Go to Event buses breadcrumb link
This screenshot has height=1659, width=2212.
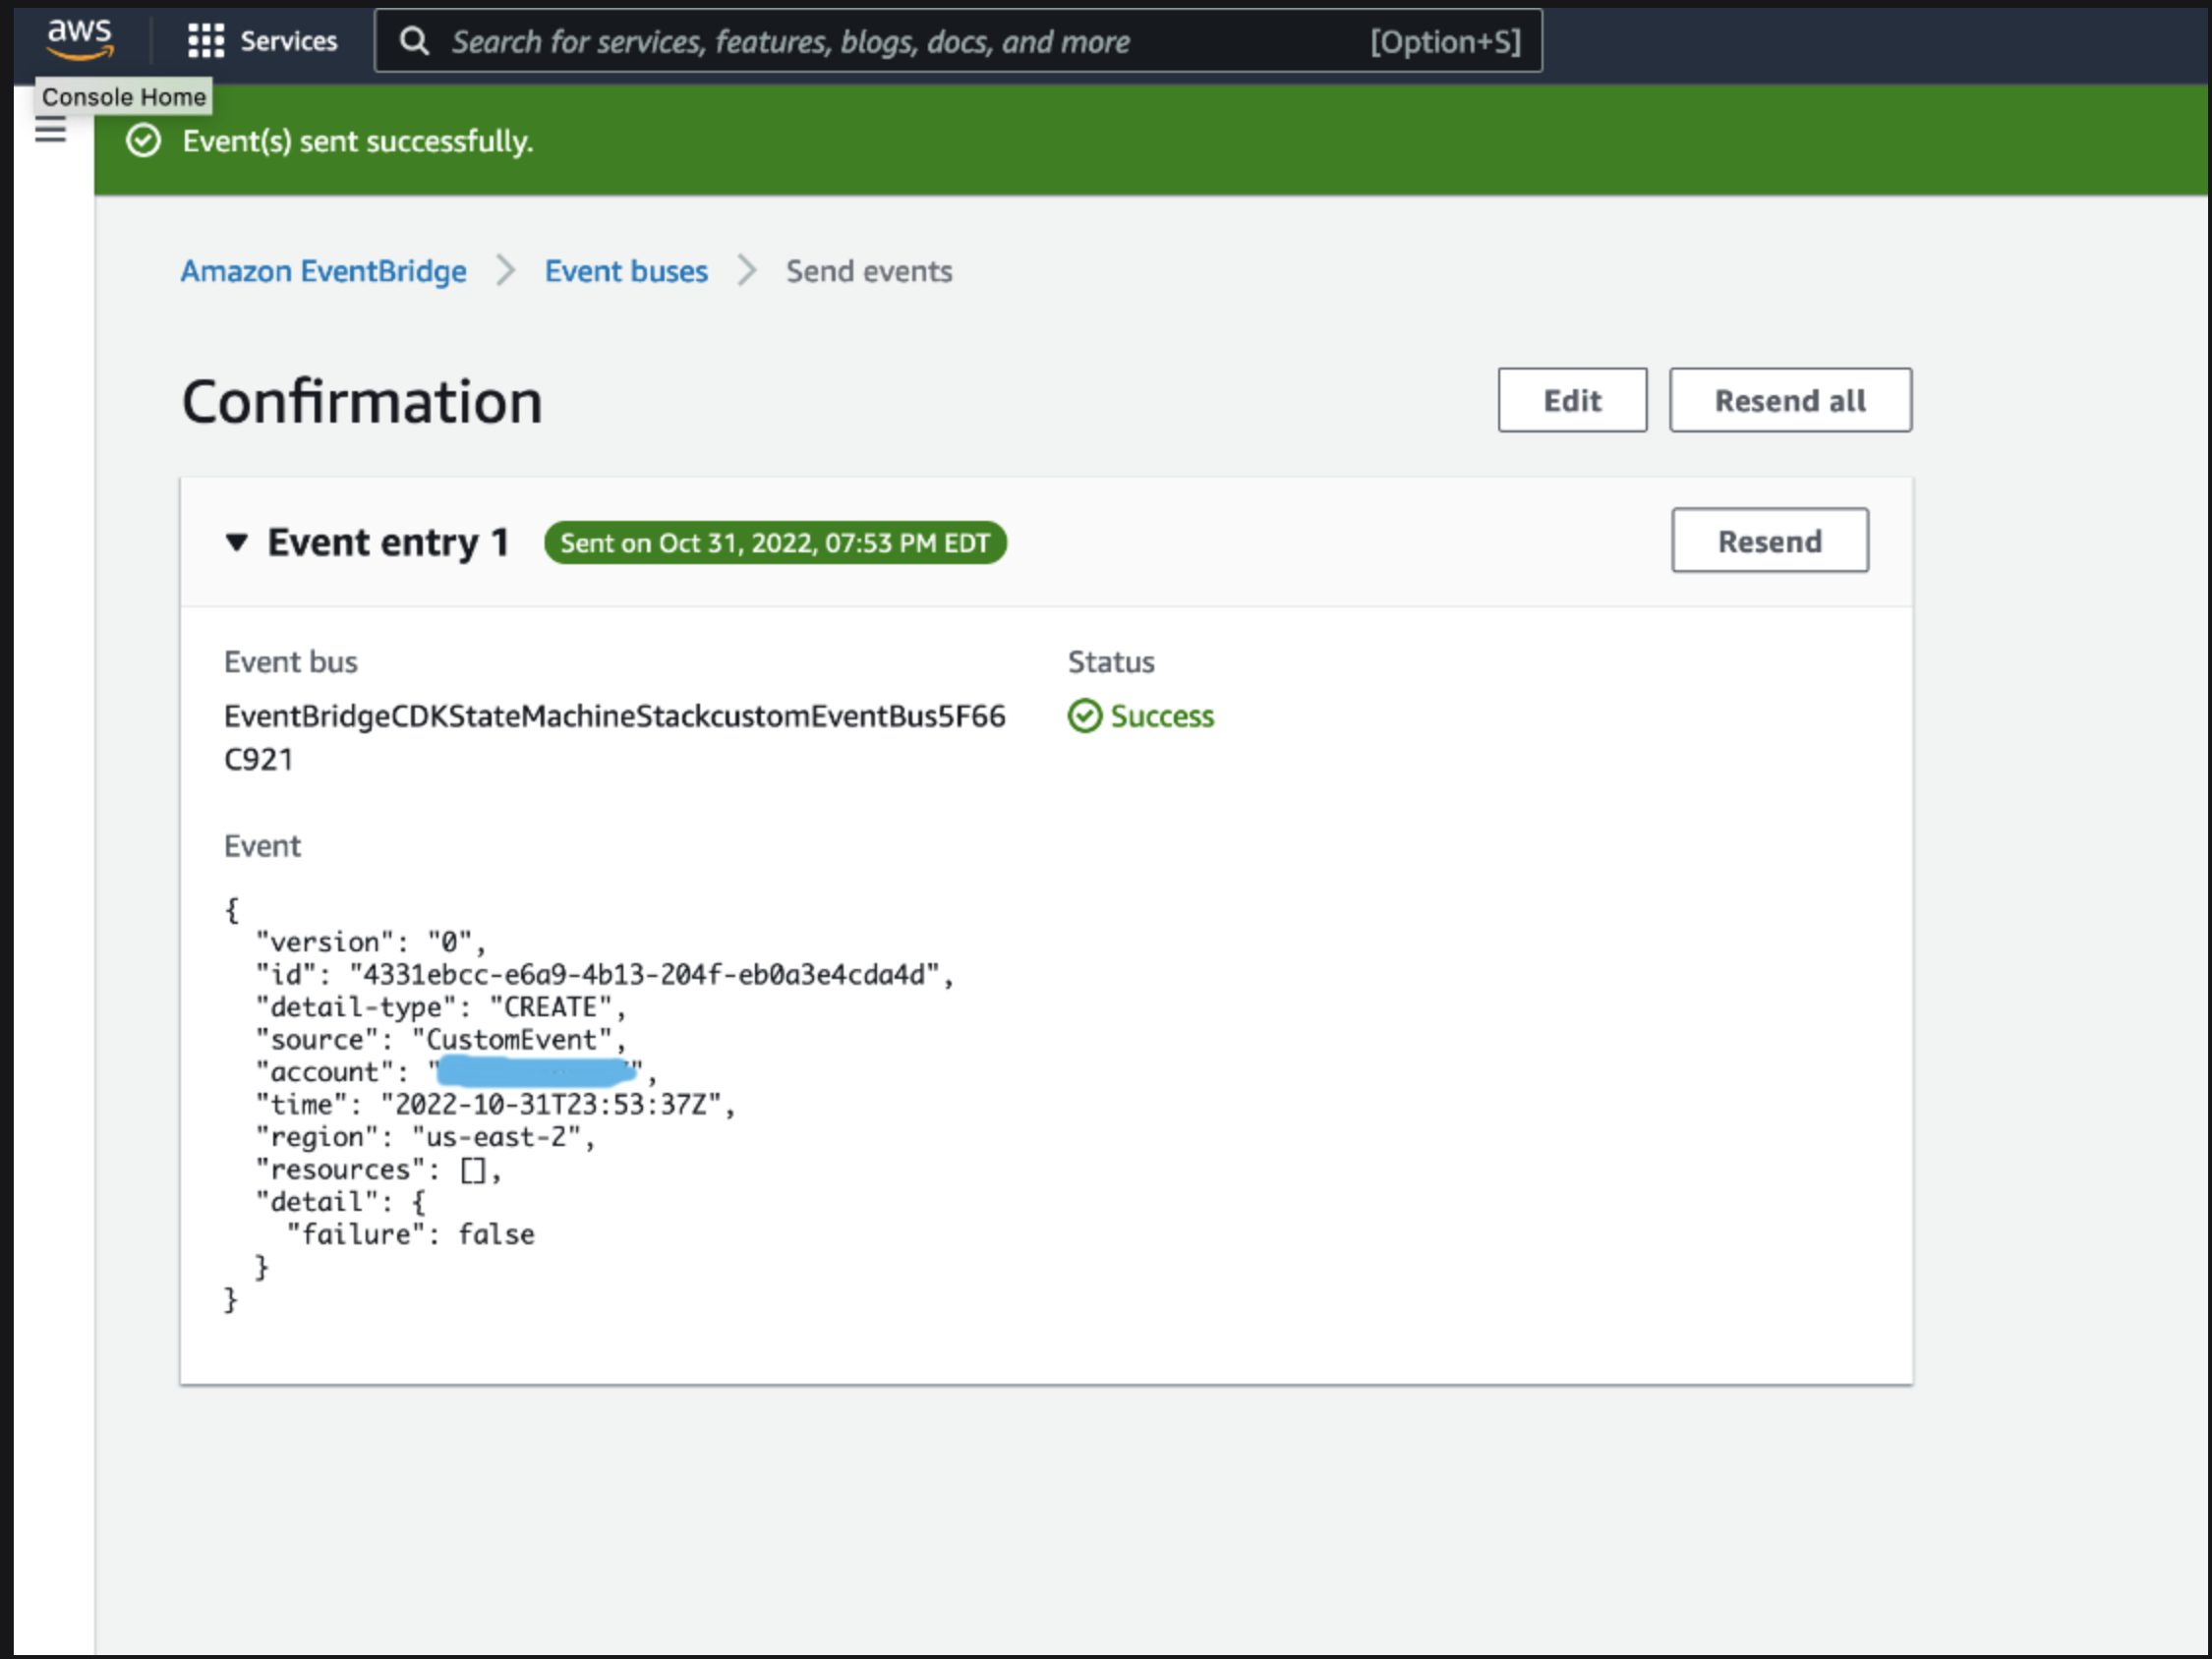pyautogui.click(x=626, y=271)
